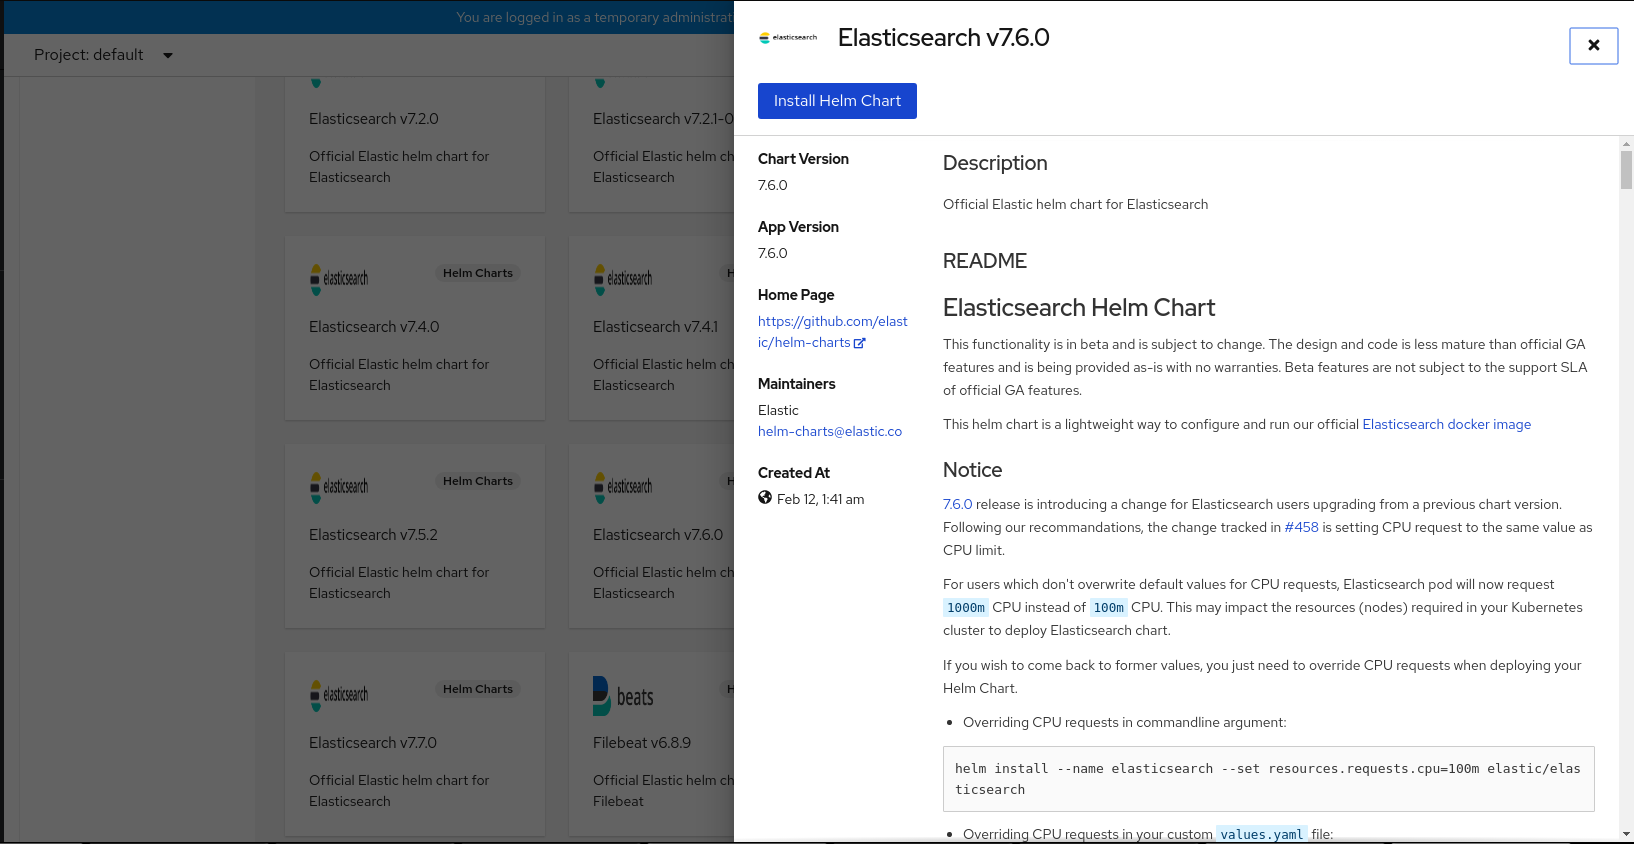Click the 100m inline code value
This screenshot has width=1634, height=844.
[x=1108, y=608]
